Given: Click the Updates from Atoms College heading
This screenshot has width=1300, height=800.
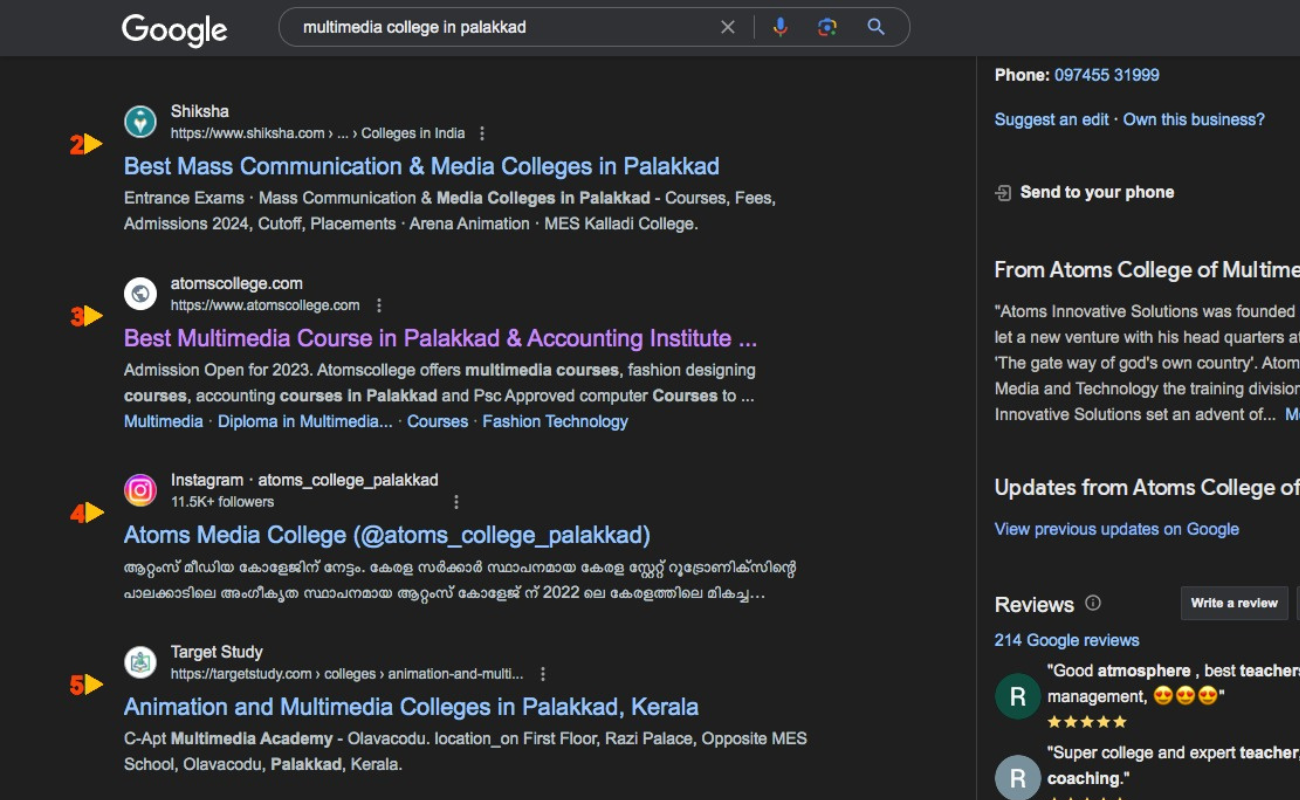Looking at the screenshot, I should coord(1147,488).
